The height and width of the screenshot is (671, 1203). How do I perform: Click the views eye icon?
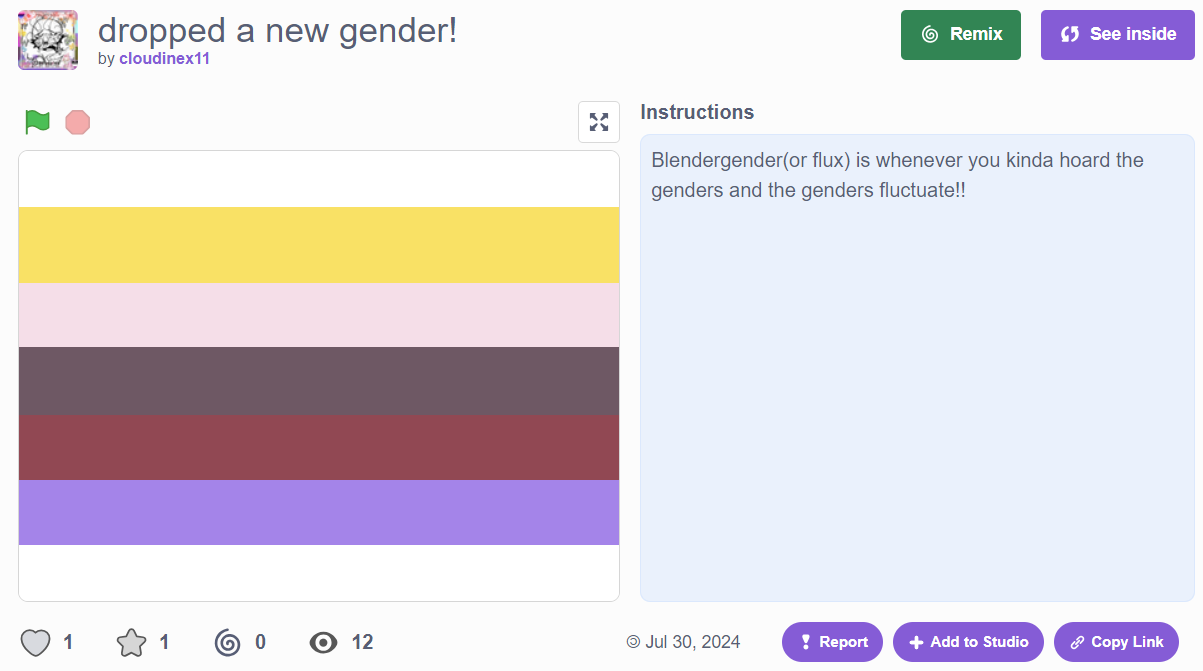(324, 642)
